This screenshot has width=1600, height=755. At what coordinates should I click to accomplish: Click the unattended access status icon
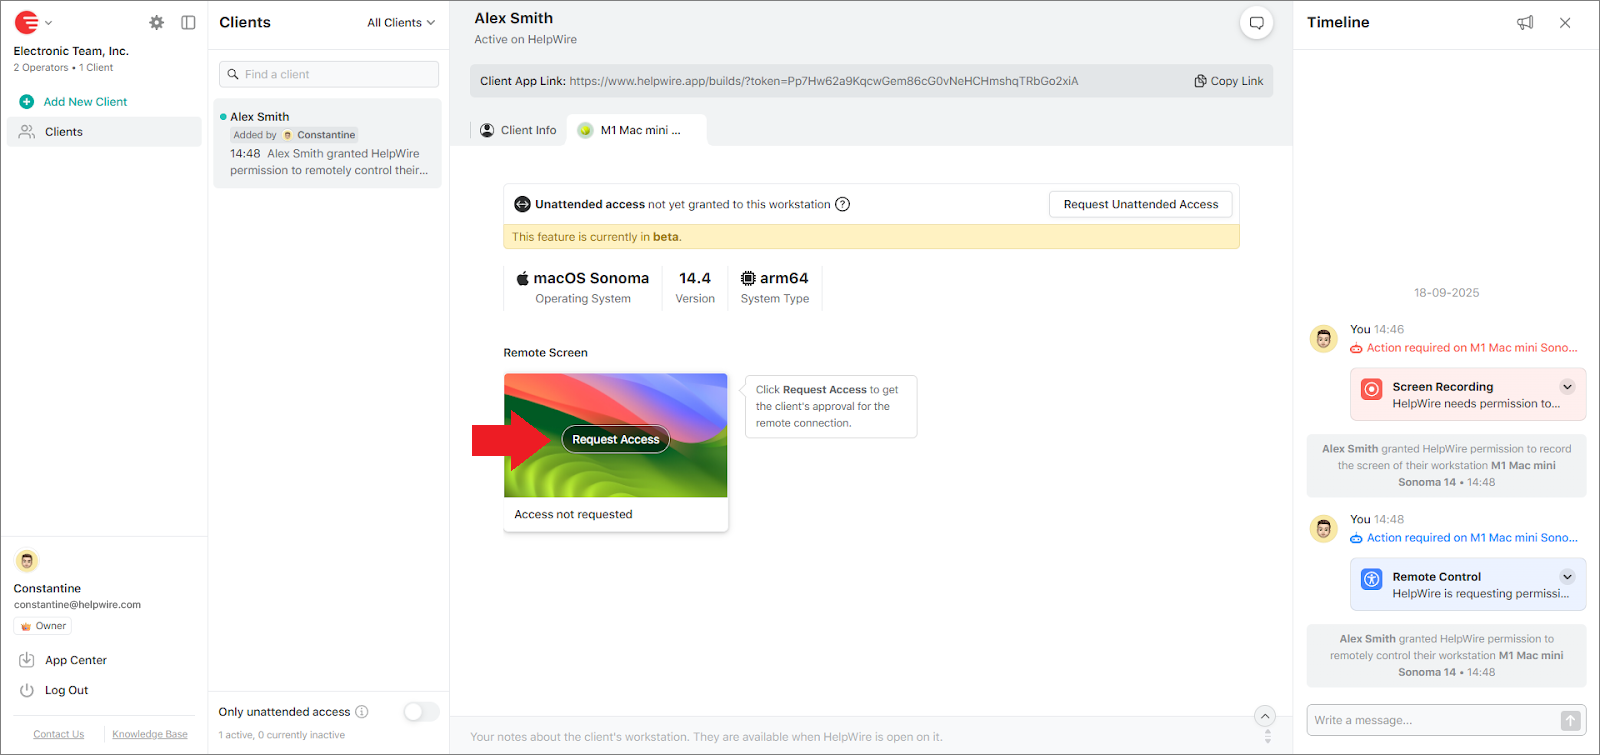522,204
